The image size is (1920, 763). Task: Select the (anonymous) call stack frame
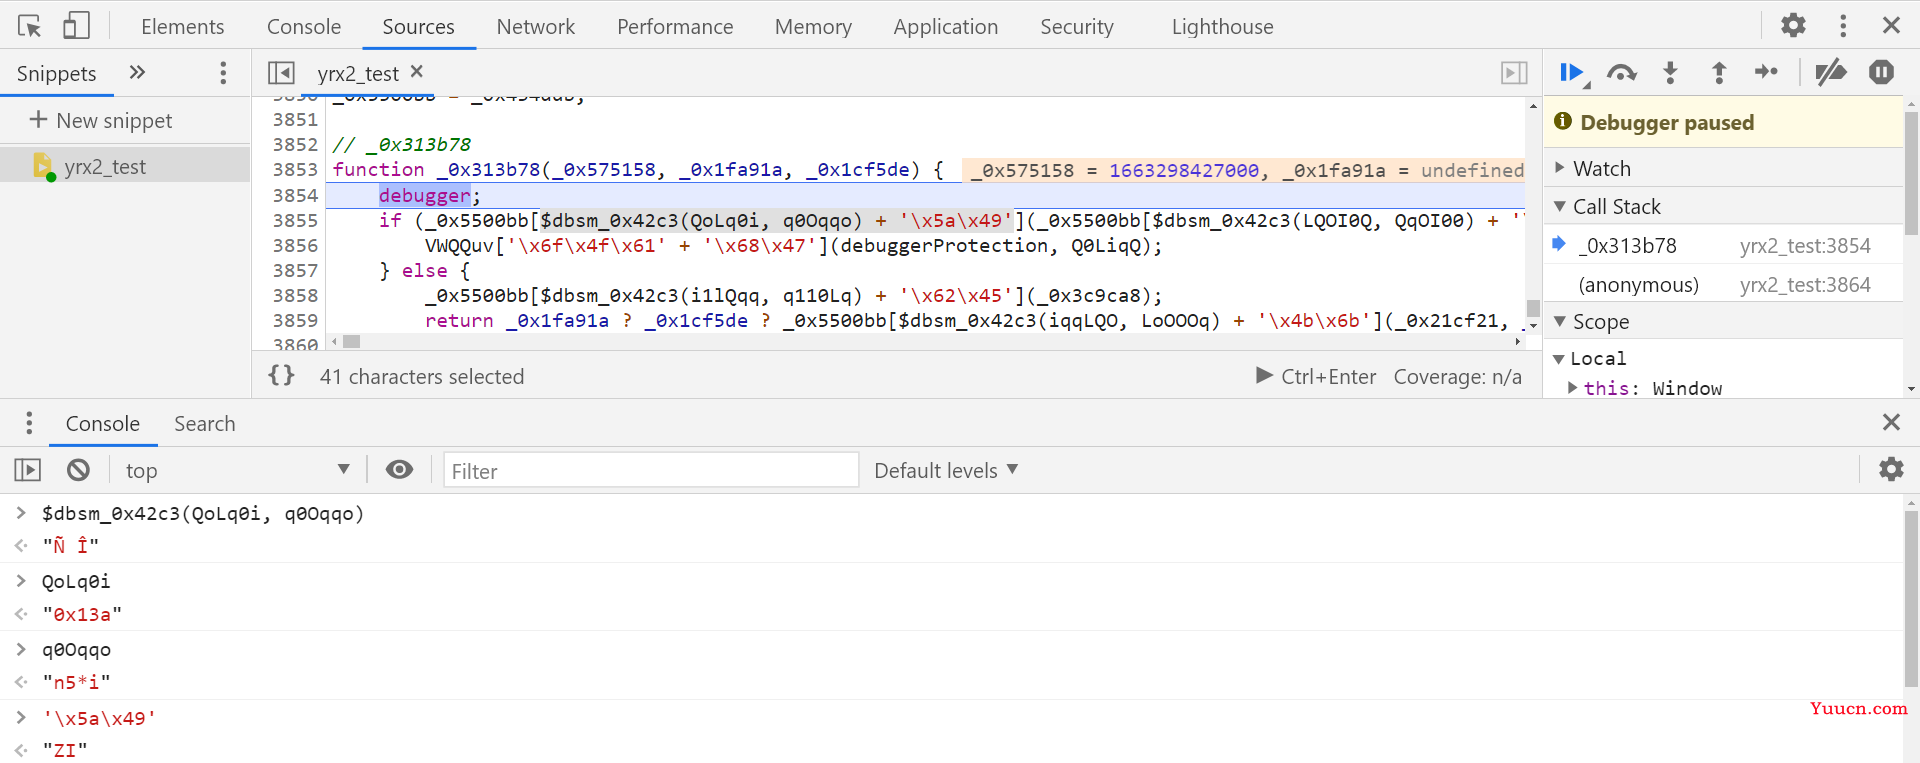(1723, 284)
